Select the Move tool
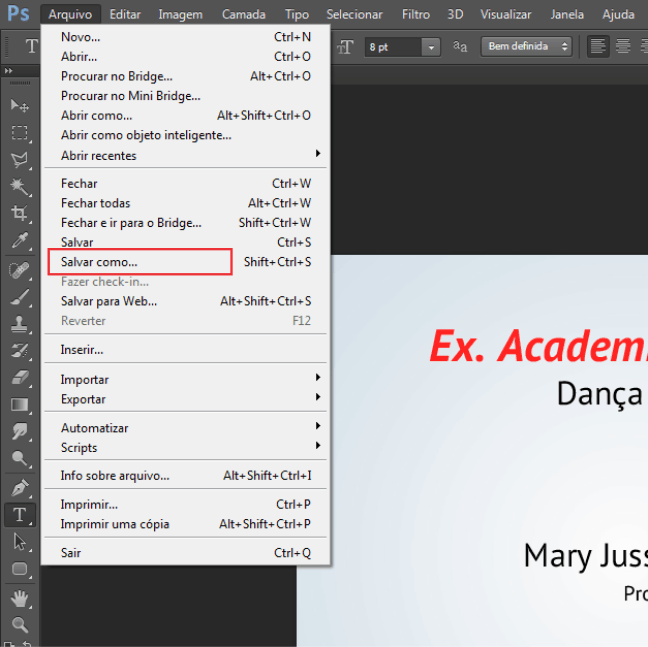Screen dimensions: 648x647 pyautogui.click(x=19, y=106)
